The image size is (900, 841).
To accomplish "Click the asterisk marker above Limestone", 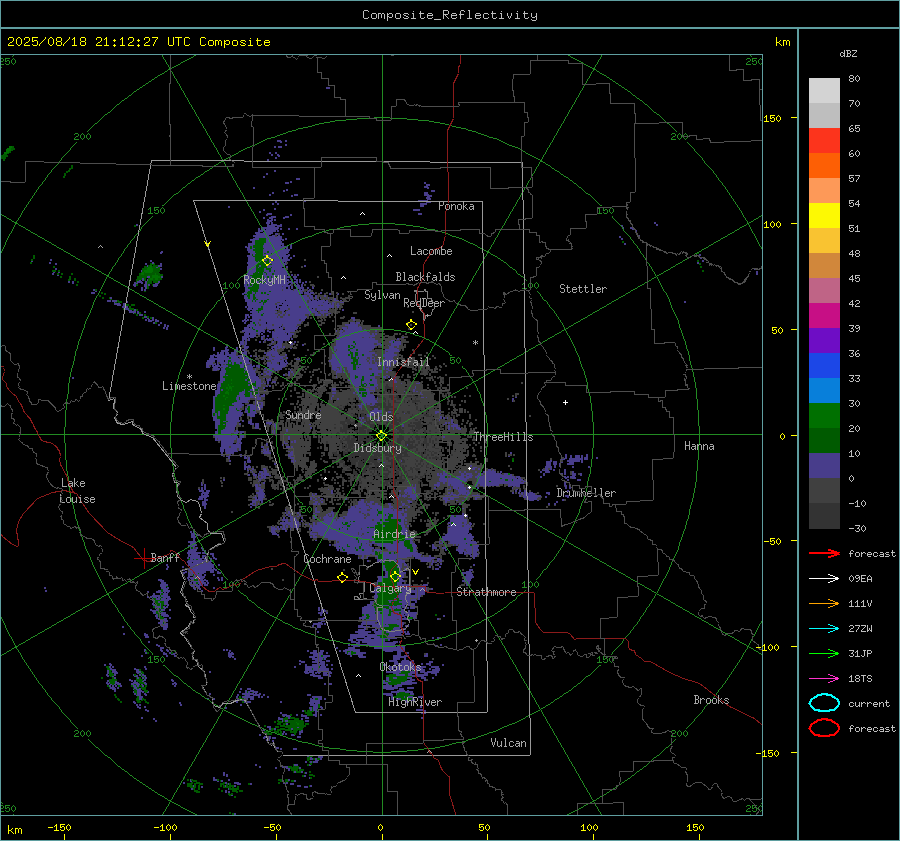I will coord(189,377).
